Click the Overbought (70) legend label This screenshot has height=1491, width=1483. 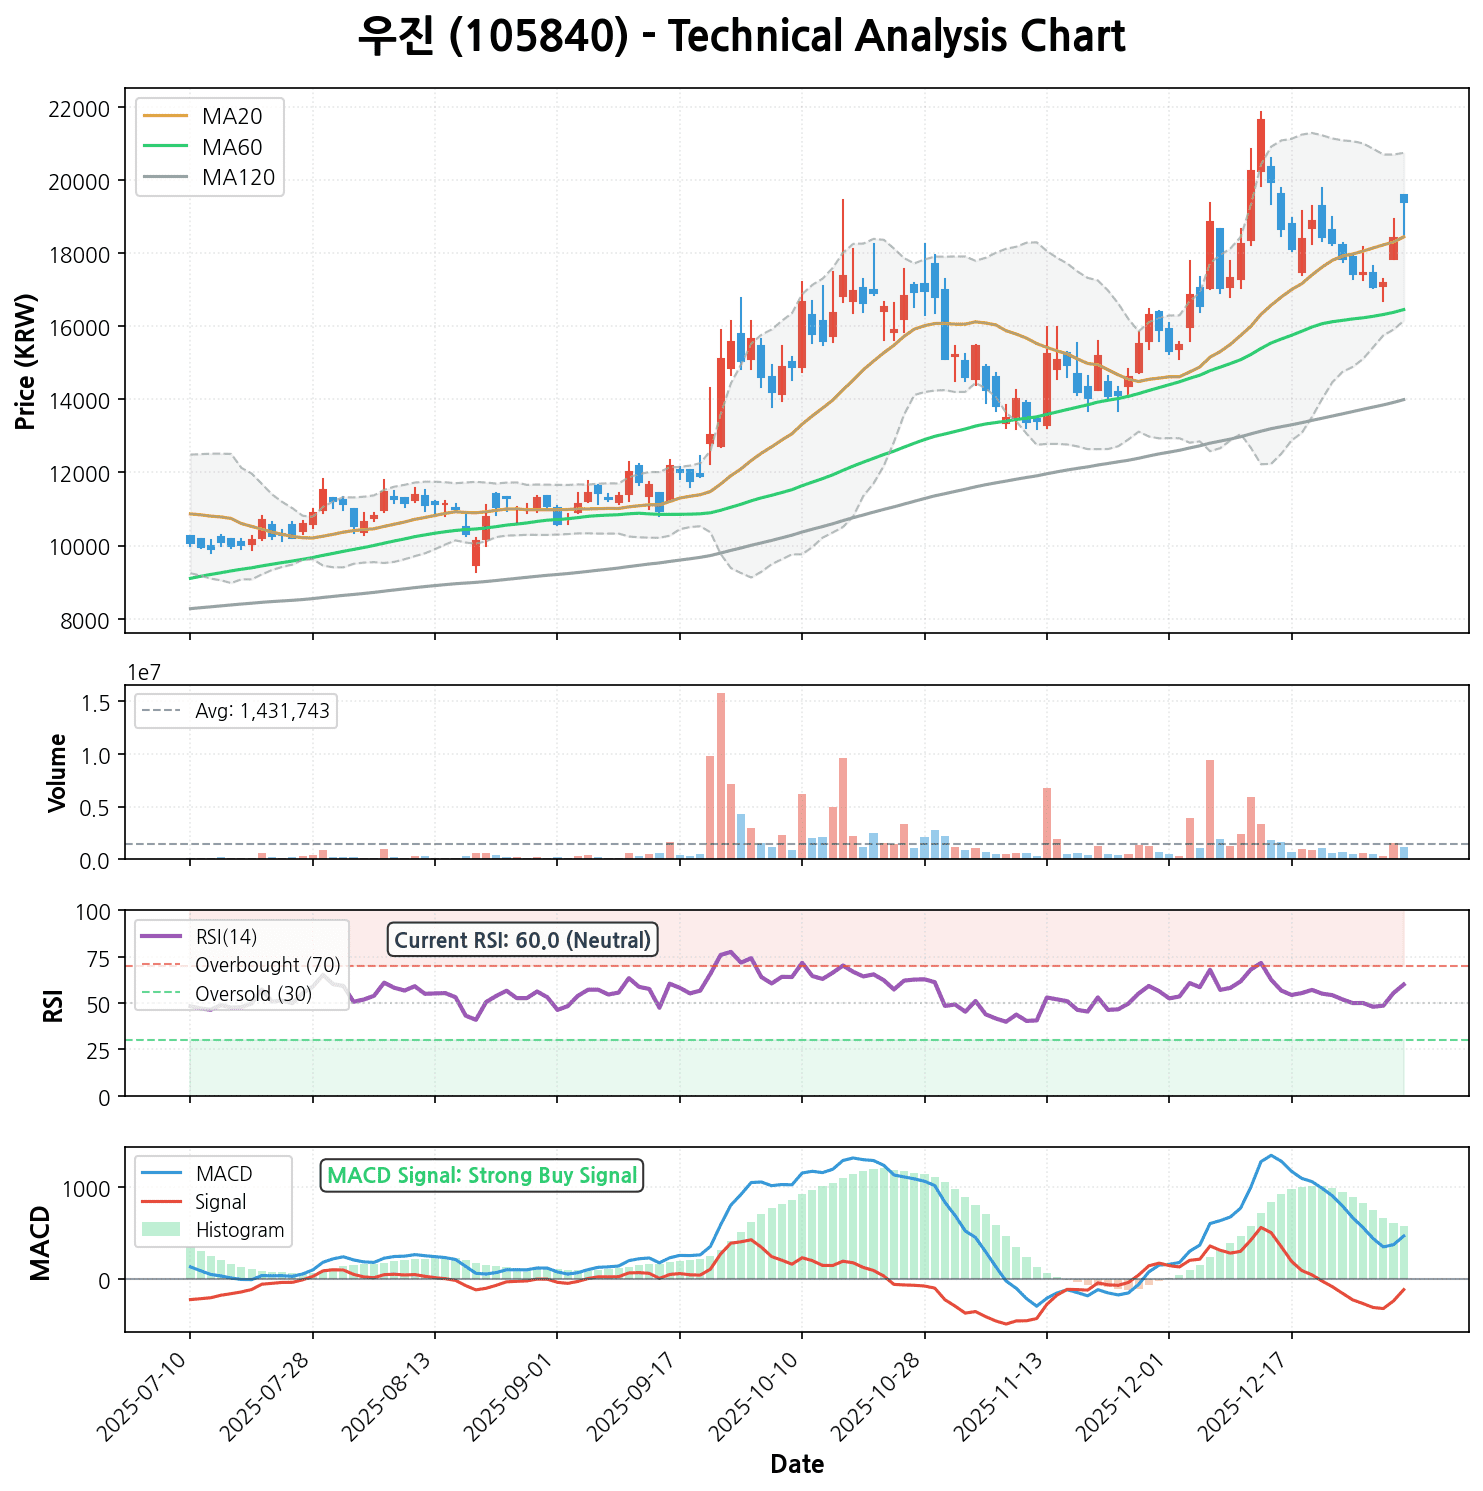[267, 965]
